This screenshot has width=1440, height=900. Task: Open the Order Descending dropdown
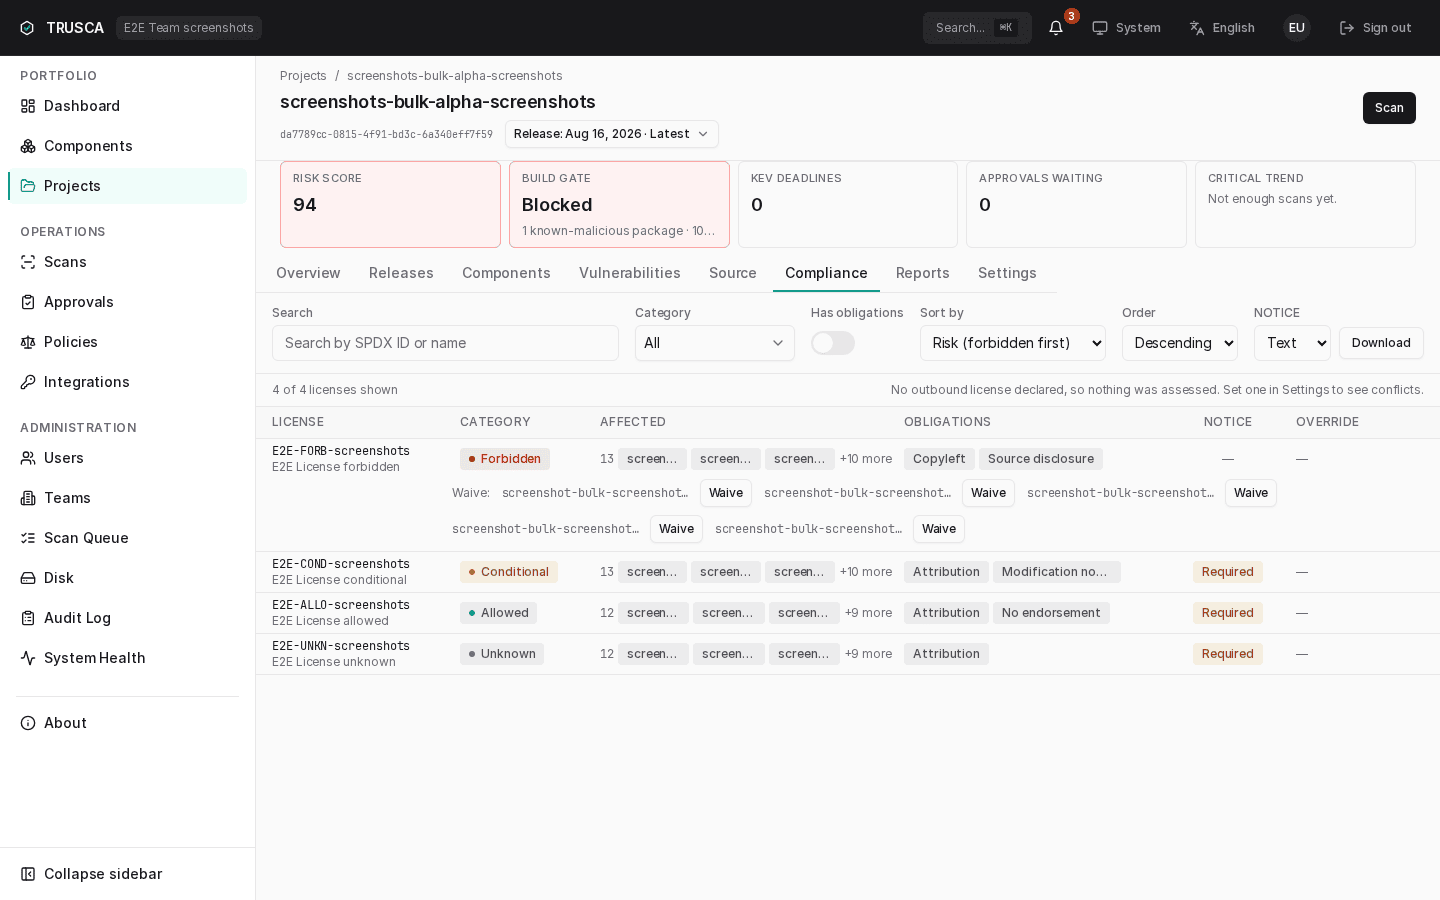pos(1179,343)
